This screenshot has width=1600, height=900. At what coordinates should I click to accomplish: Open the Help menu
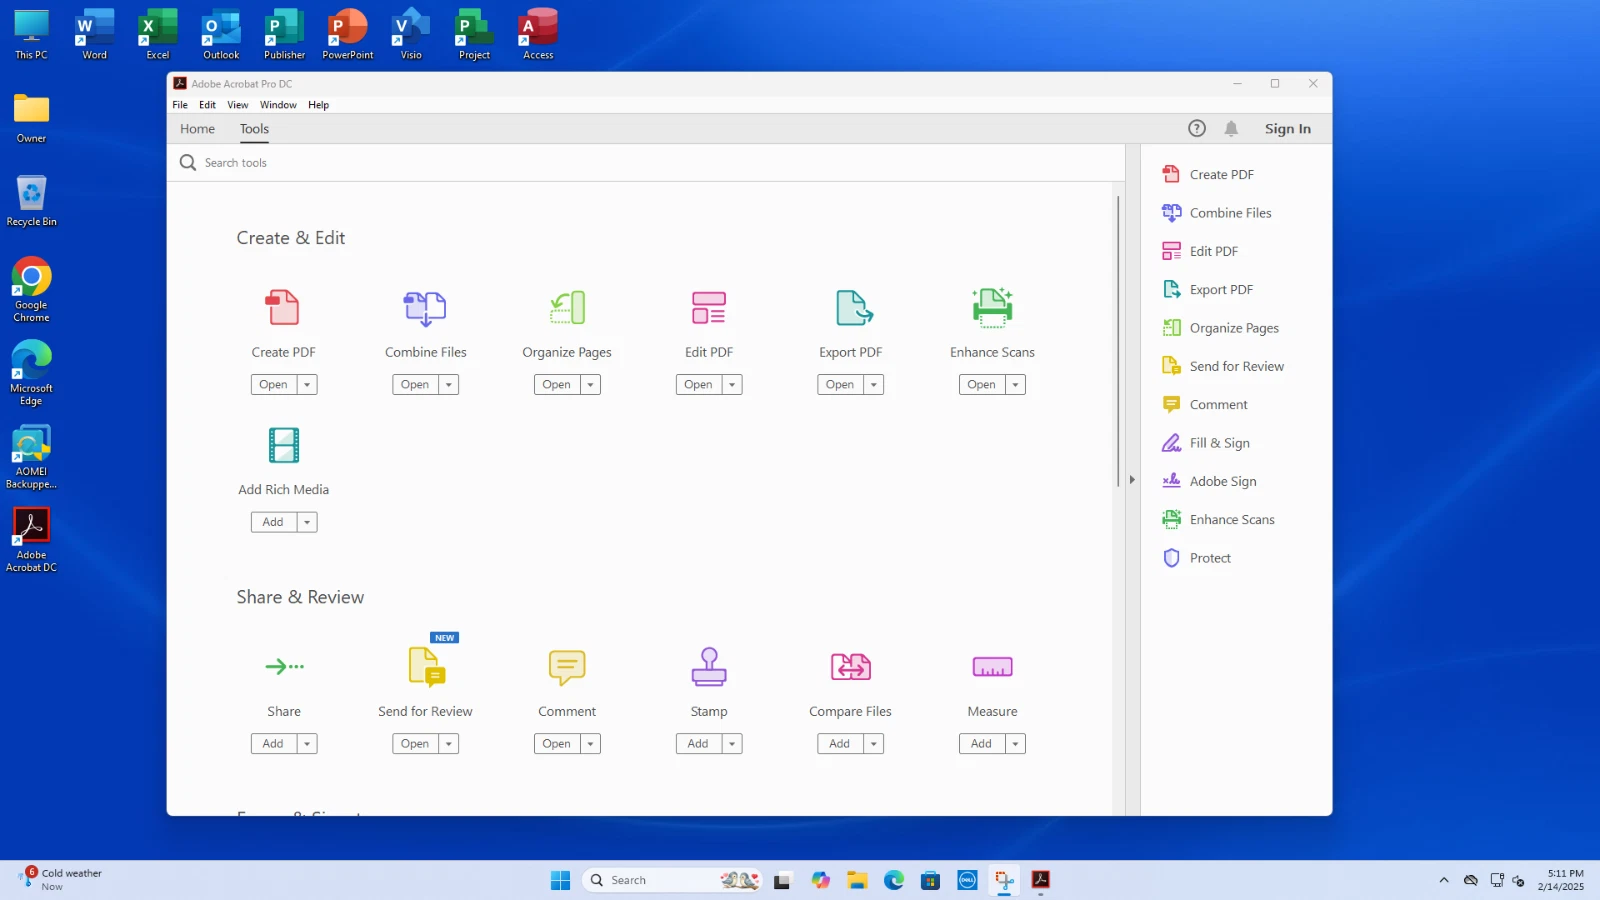pos(318,105)
